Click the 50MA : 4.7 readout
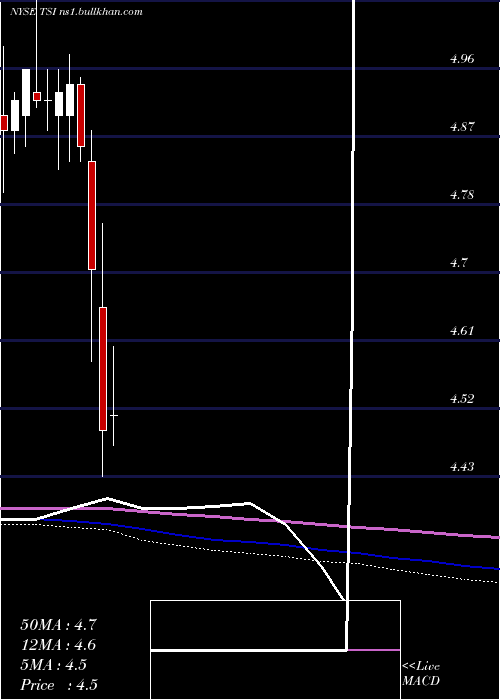The image size is (500, 700). pyautogui.click(x=58, y=625)
